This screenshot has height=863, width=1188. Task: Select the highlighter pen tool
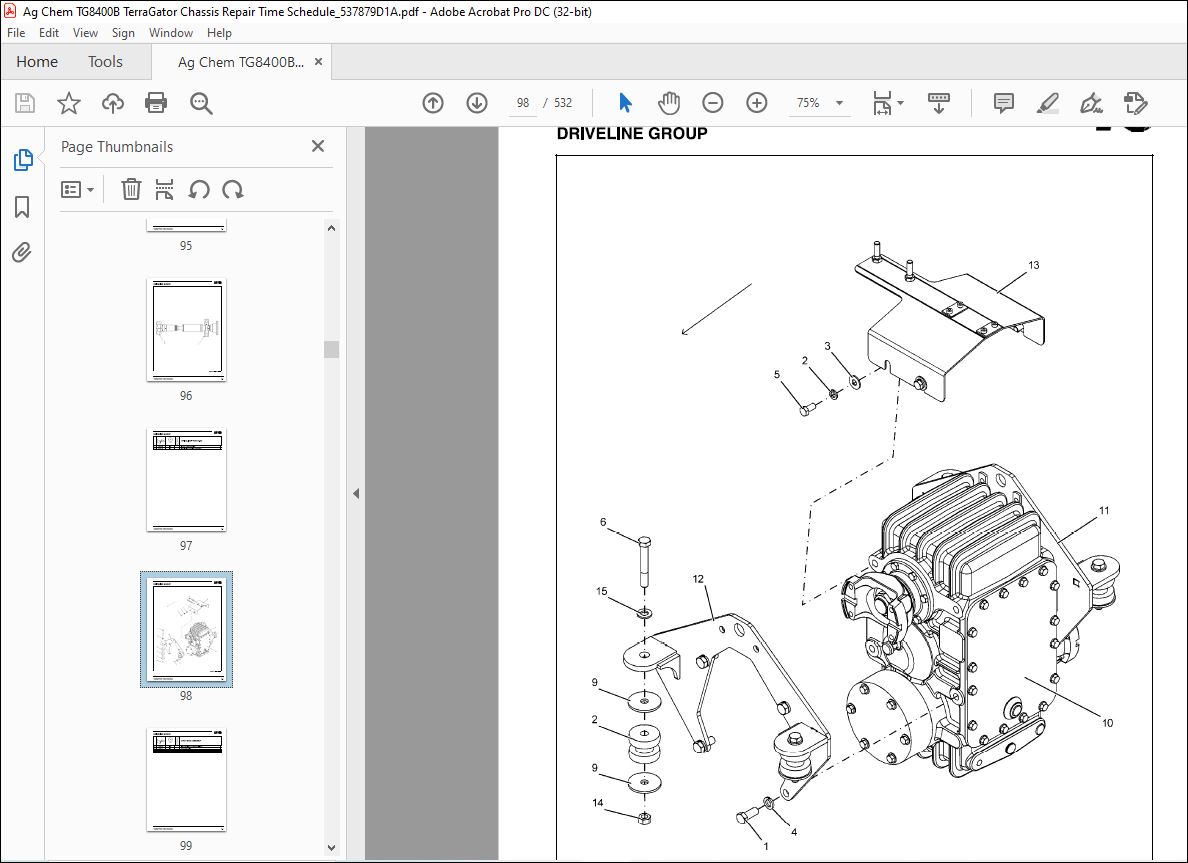tap(1047, 103)
